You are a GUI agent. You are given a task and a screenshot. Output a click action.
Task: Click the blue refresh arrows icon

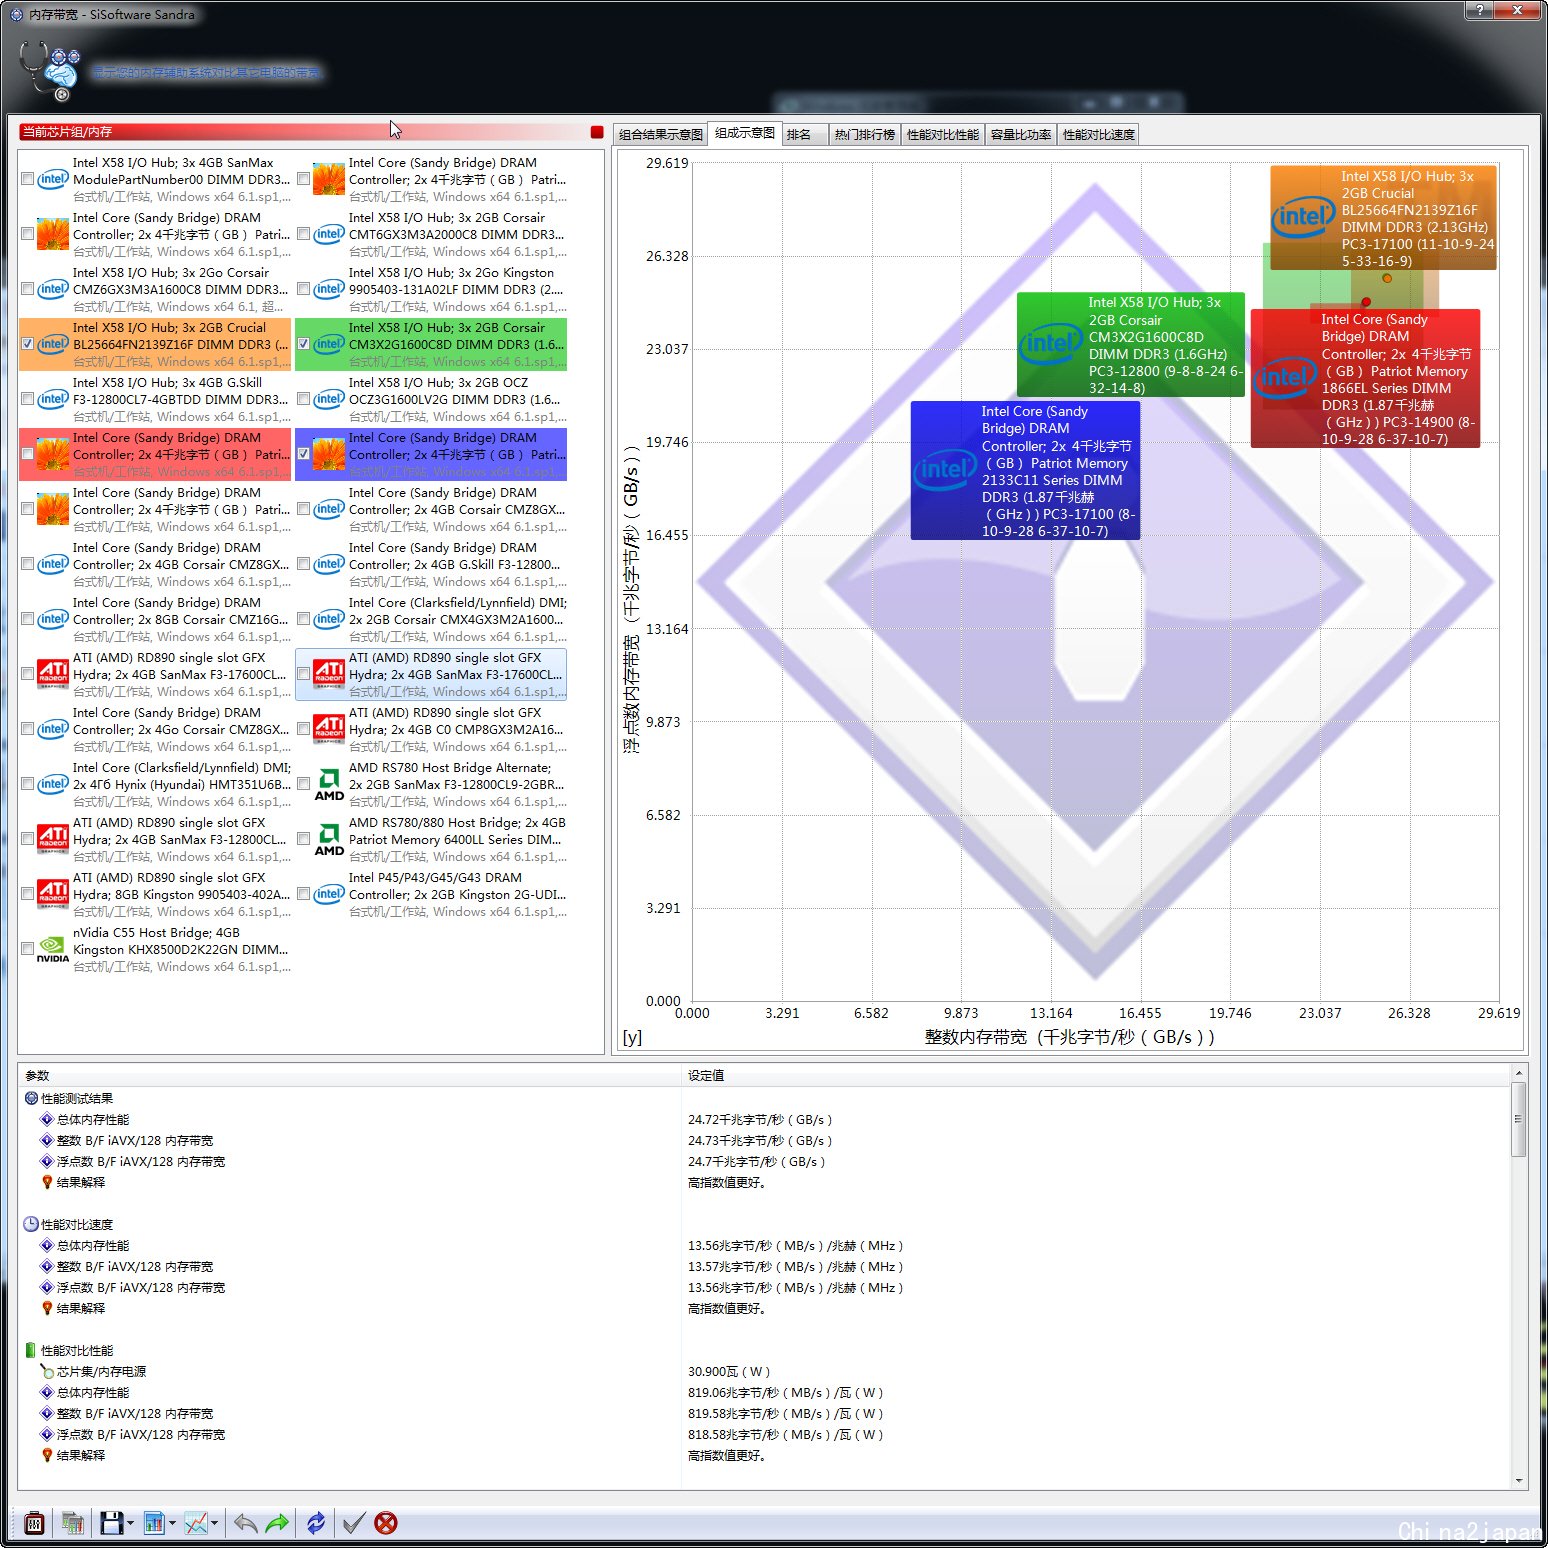point(315,1523)
